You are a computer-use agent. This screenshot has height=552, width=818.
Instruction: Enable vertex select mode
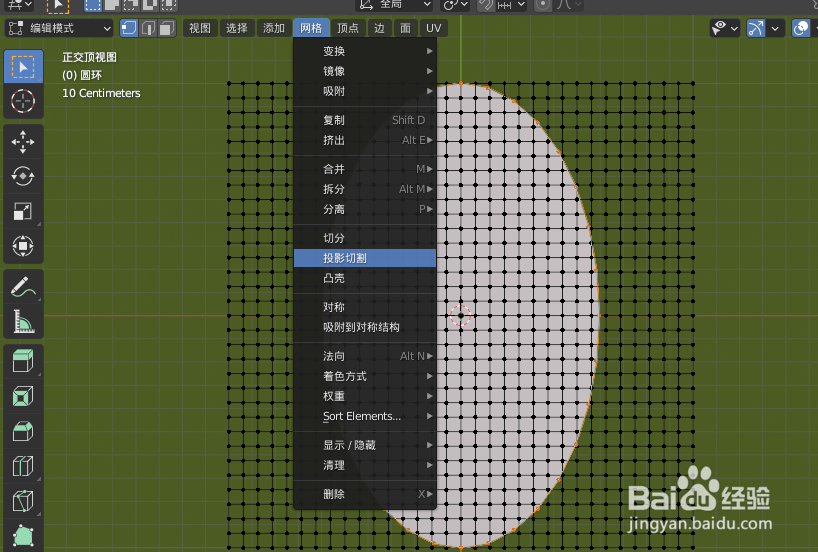coord(129,28)
